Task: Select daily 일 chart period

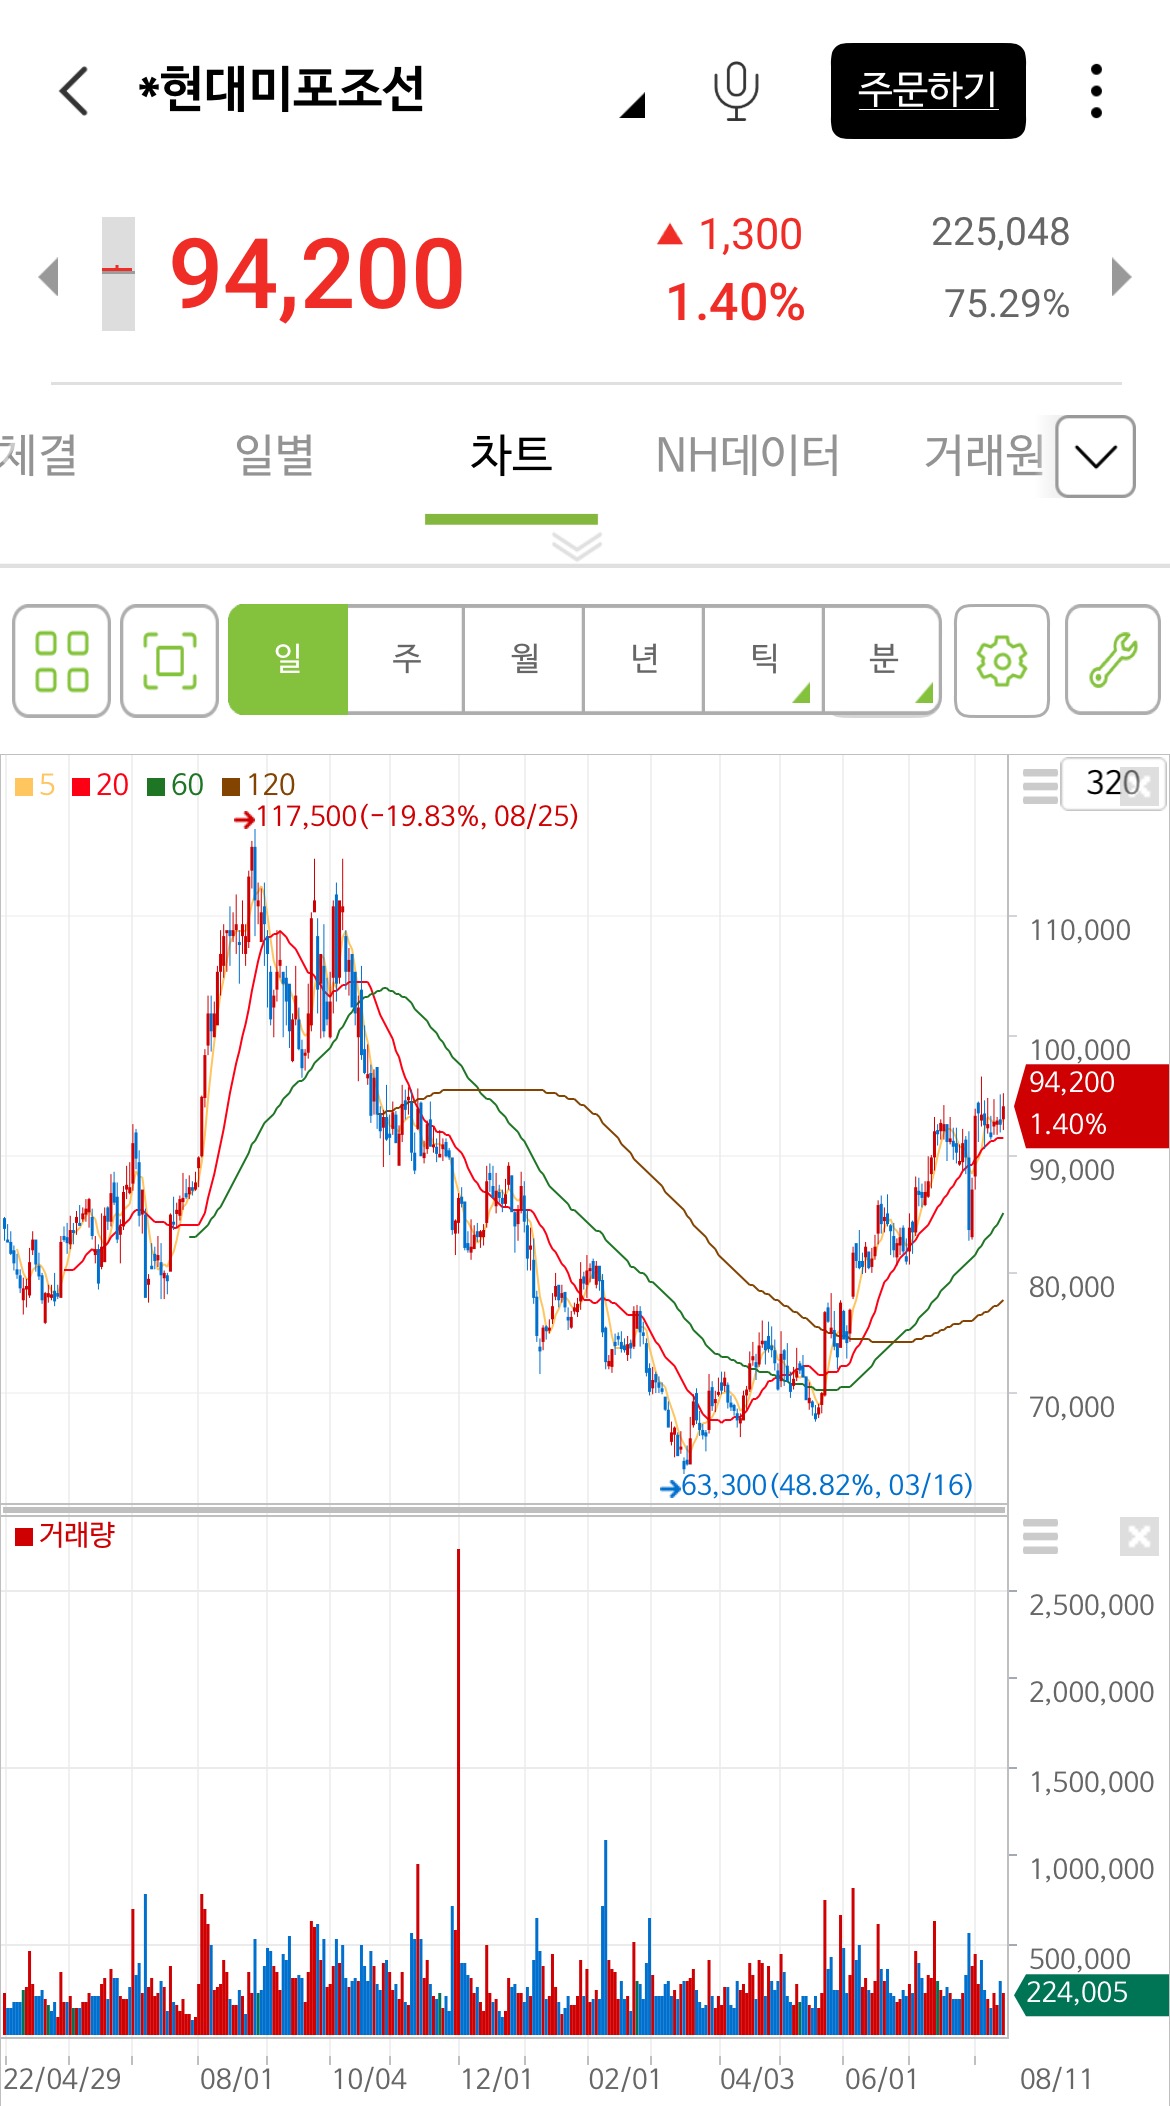Action: point(288,659)
